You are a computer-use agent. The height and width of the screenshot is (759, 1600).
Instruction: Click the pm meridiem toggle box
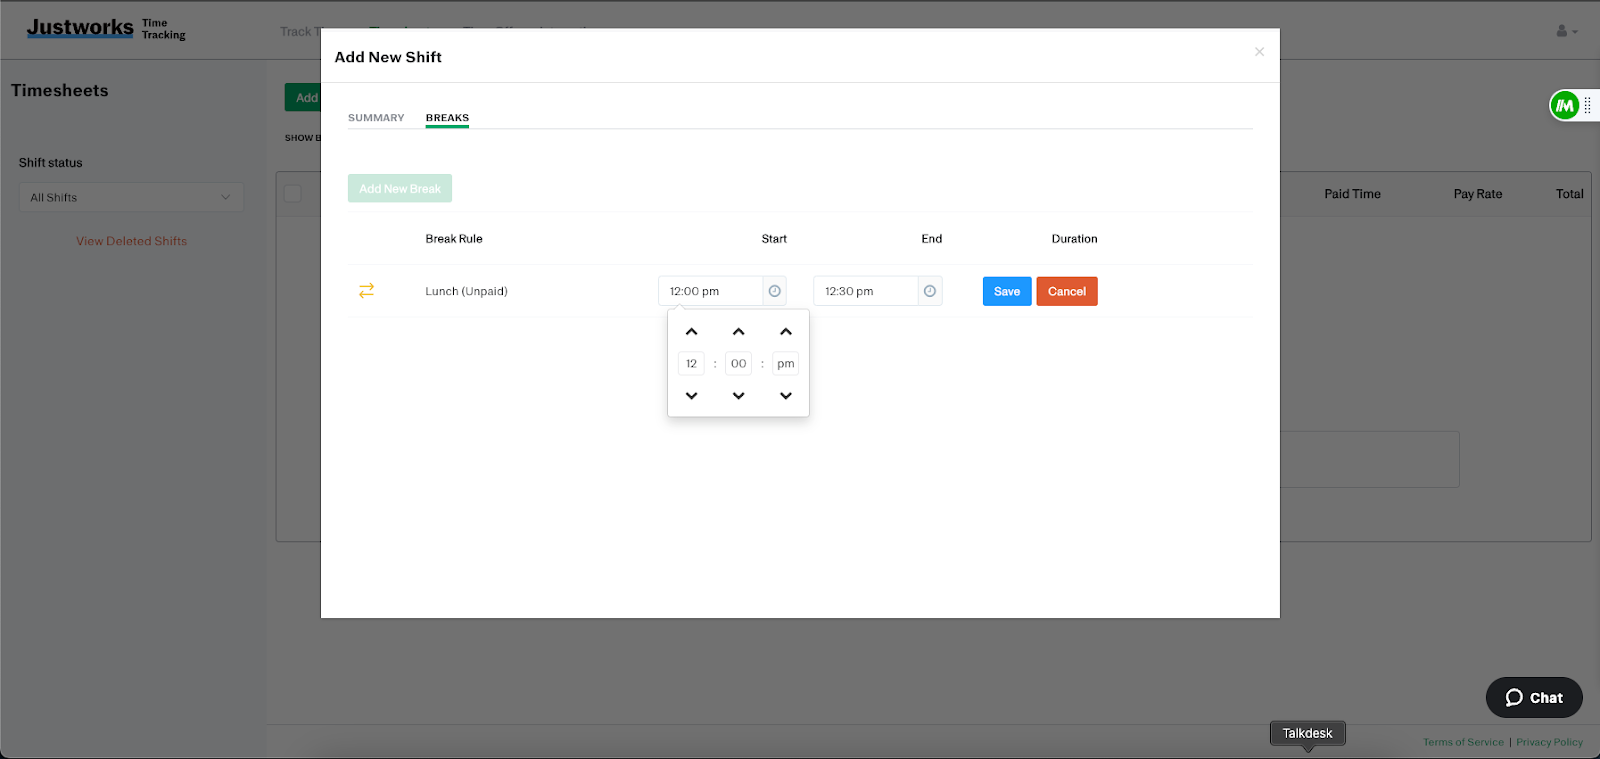[x=786, y=364]
